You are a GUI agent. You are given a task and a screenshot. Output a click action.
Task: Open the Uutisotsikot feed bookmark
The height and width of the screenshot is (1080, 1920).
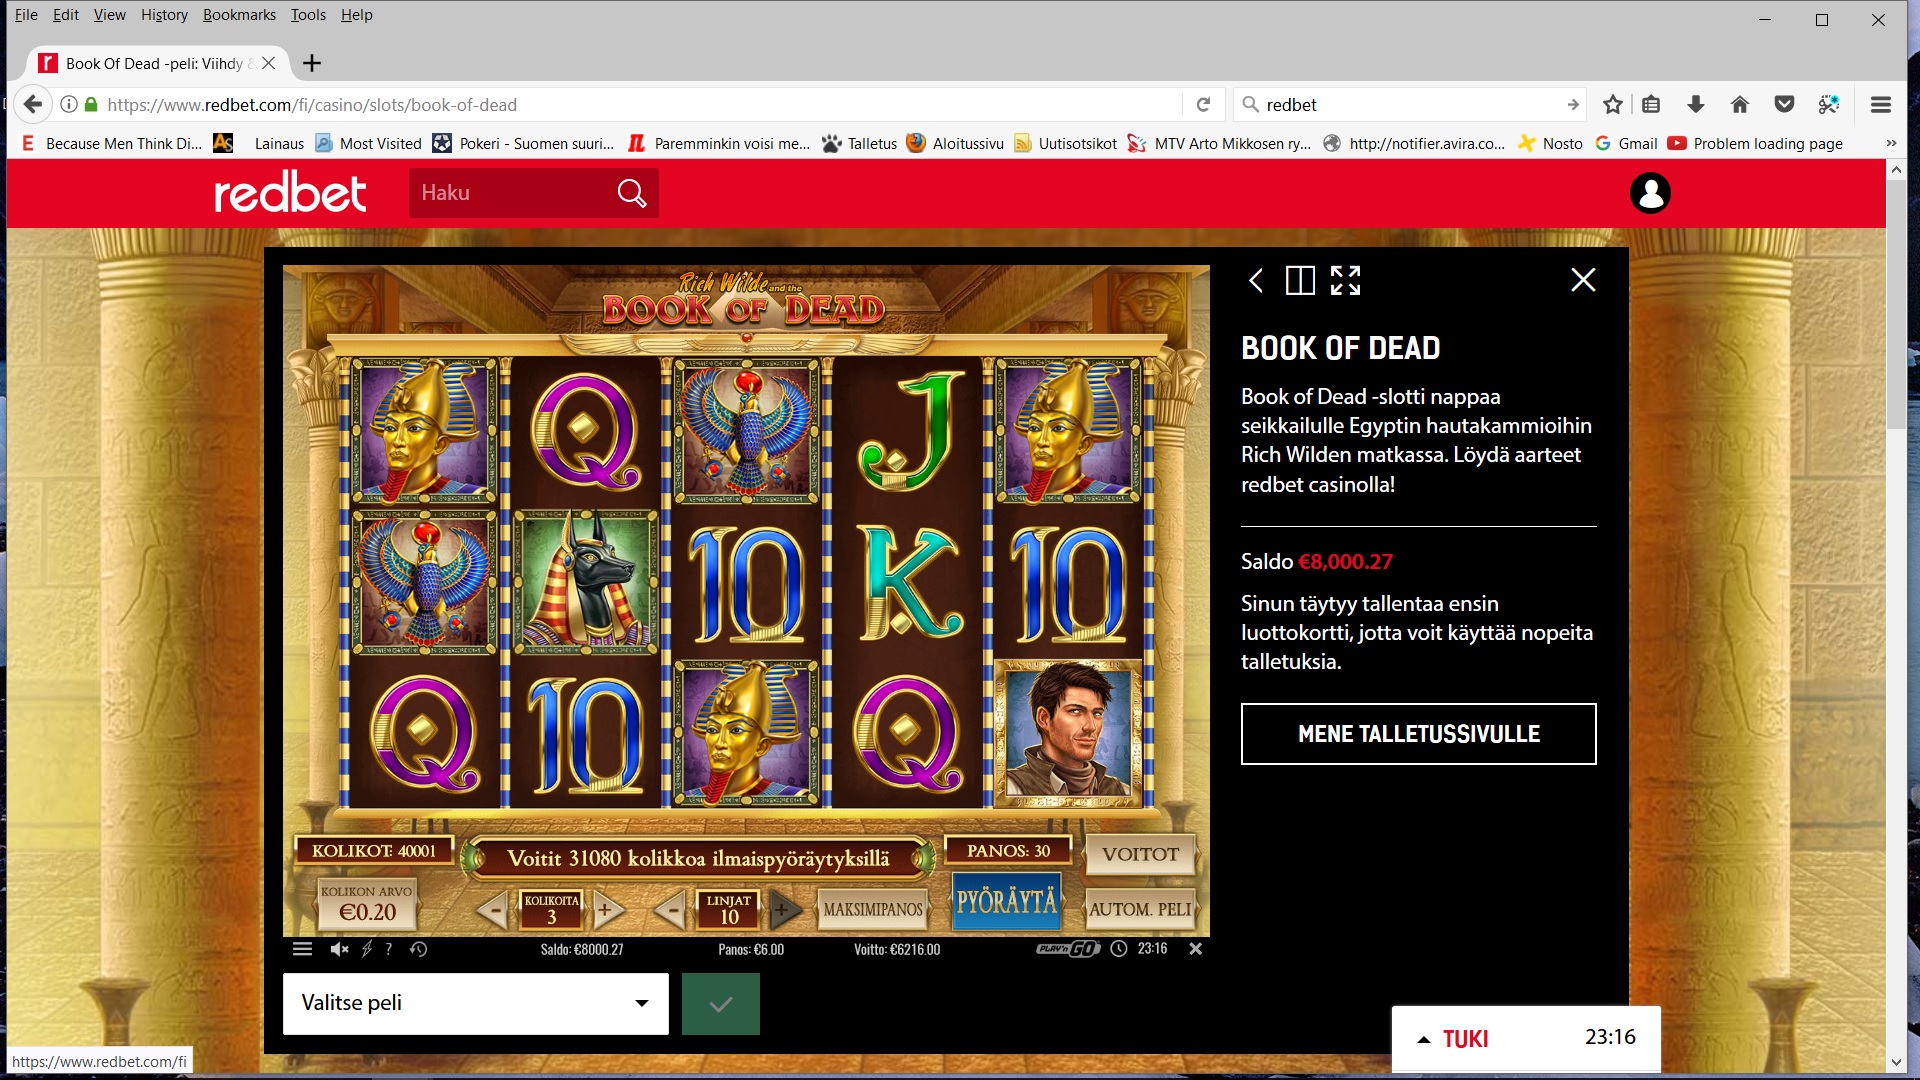click(1066, 143)
